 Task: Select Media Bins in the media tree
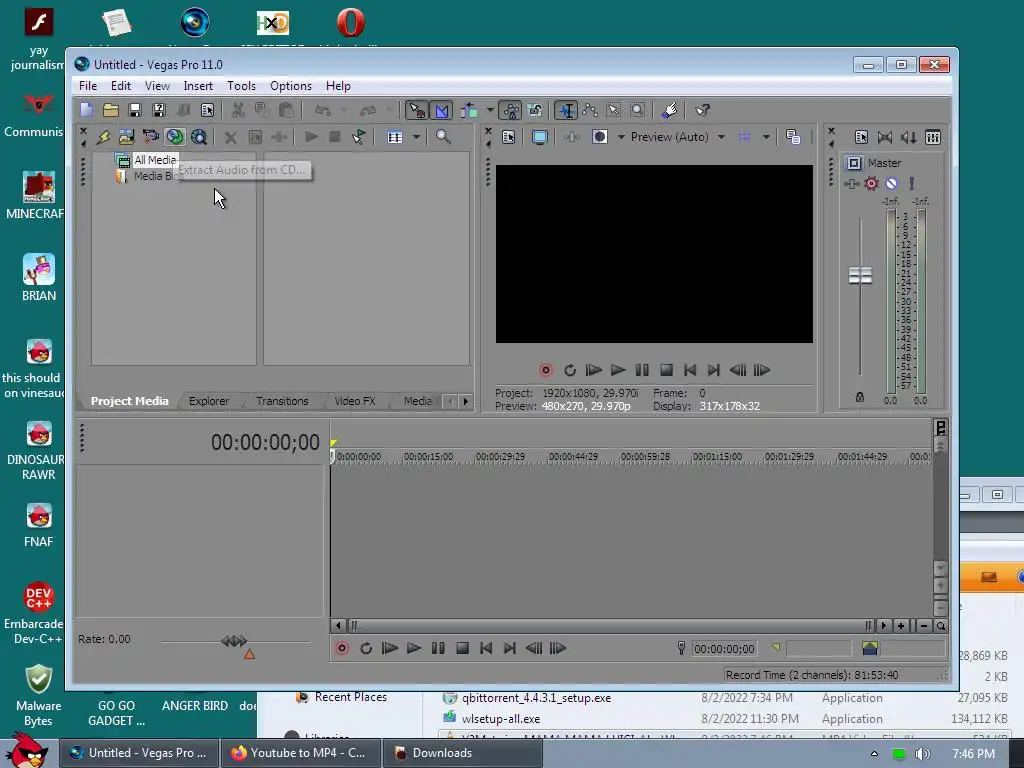tap(155, 176)
